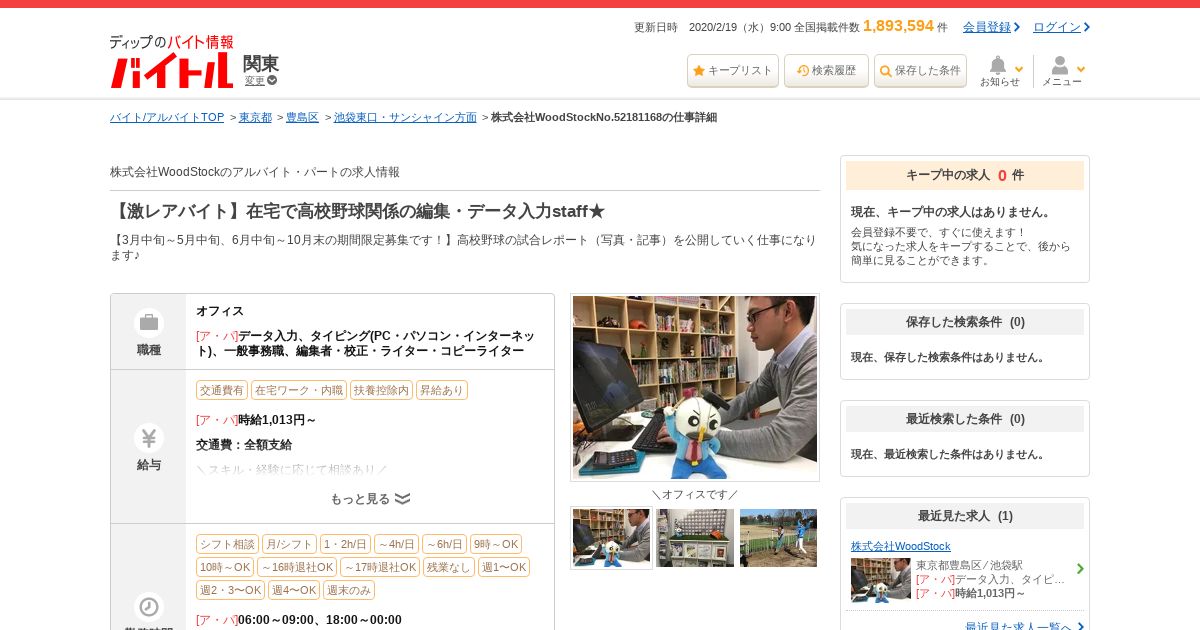This screenshot has width=1200, height=630.
Task: Click the 週4〜OK tag
Action: coord(294,590)
